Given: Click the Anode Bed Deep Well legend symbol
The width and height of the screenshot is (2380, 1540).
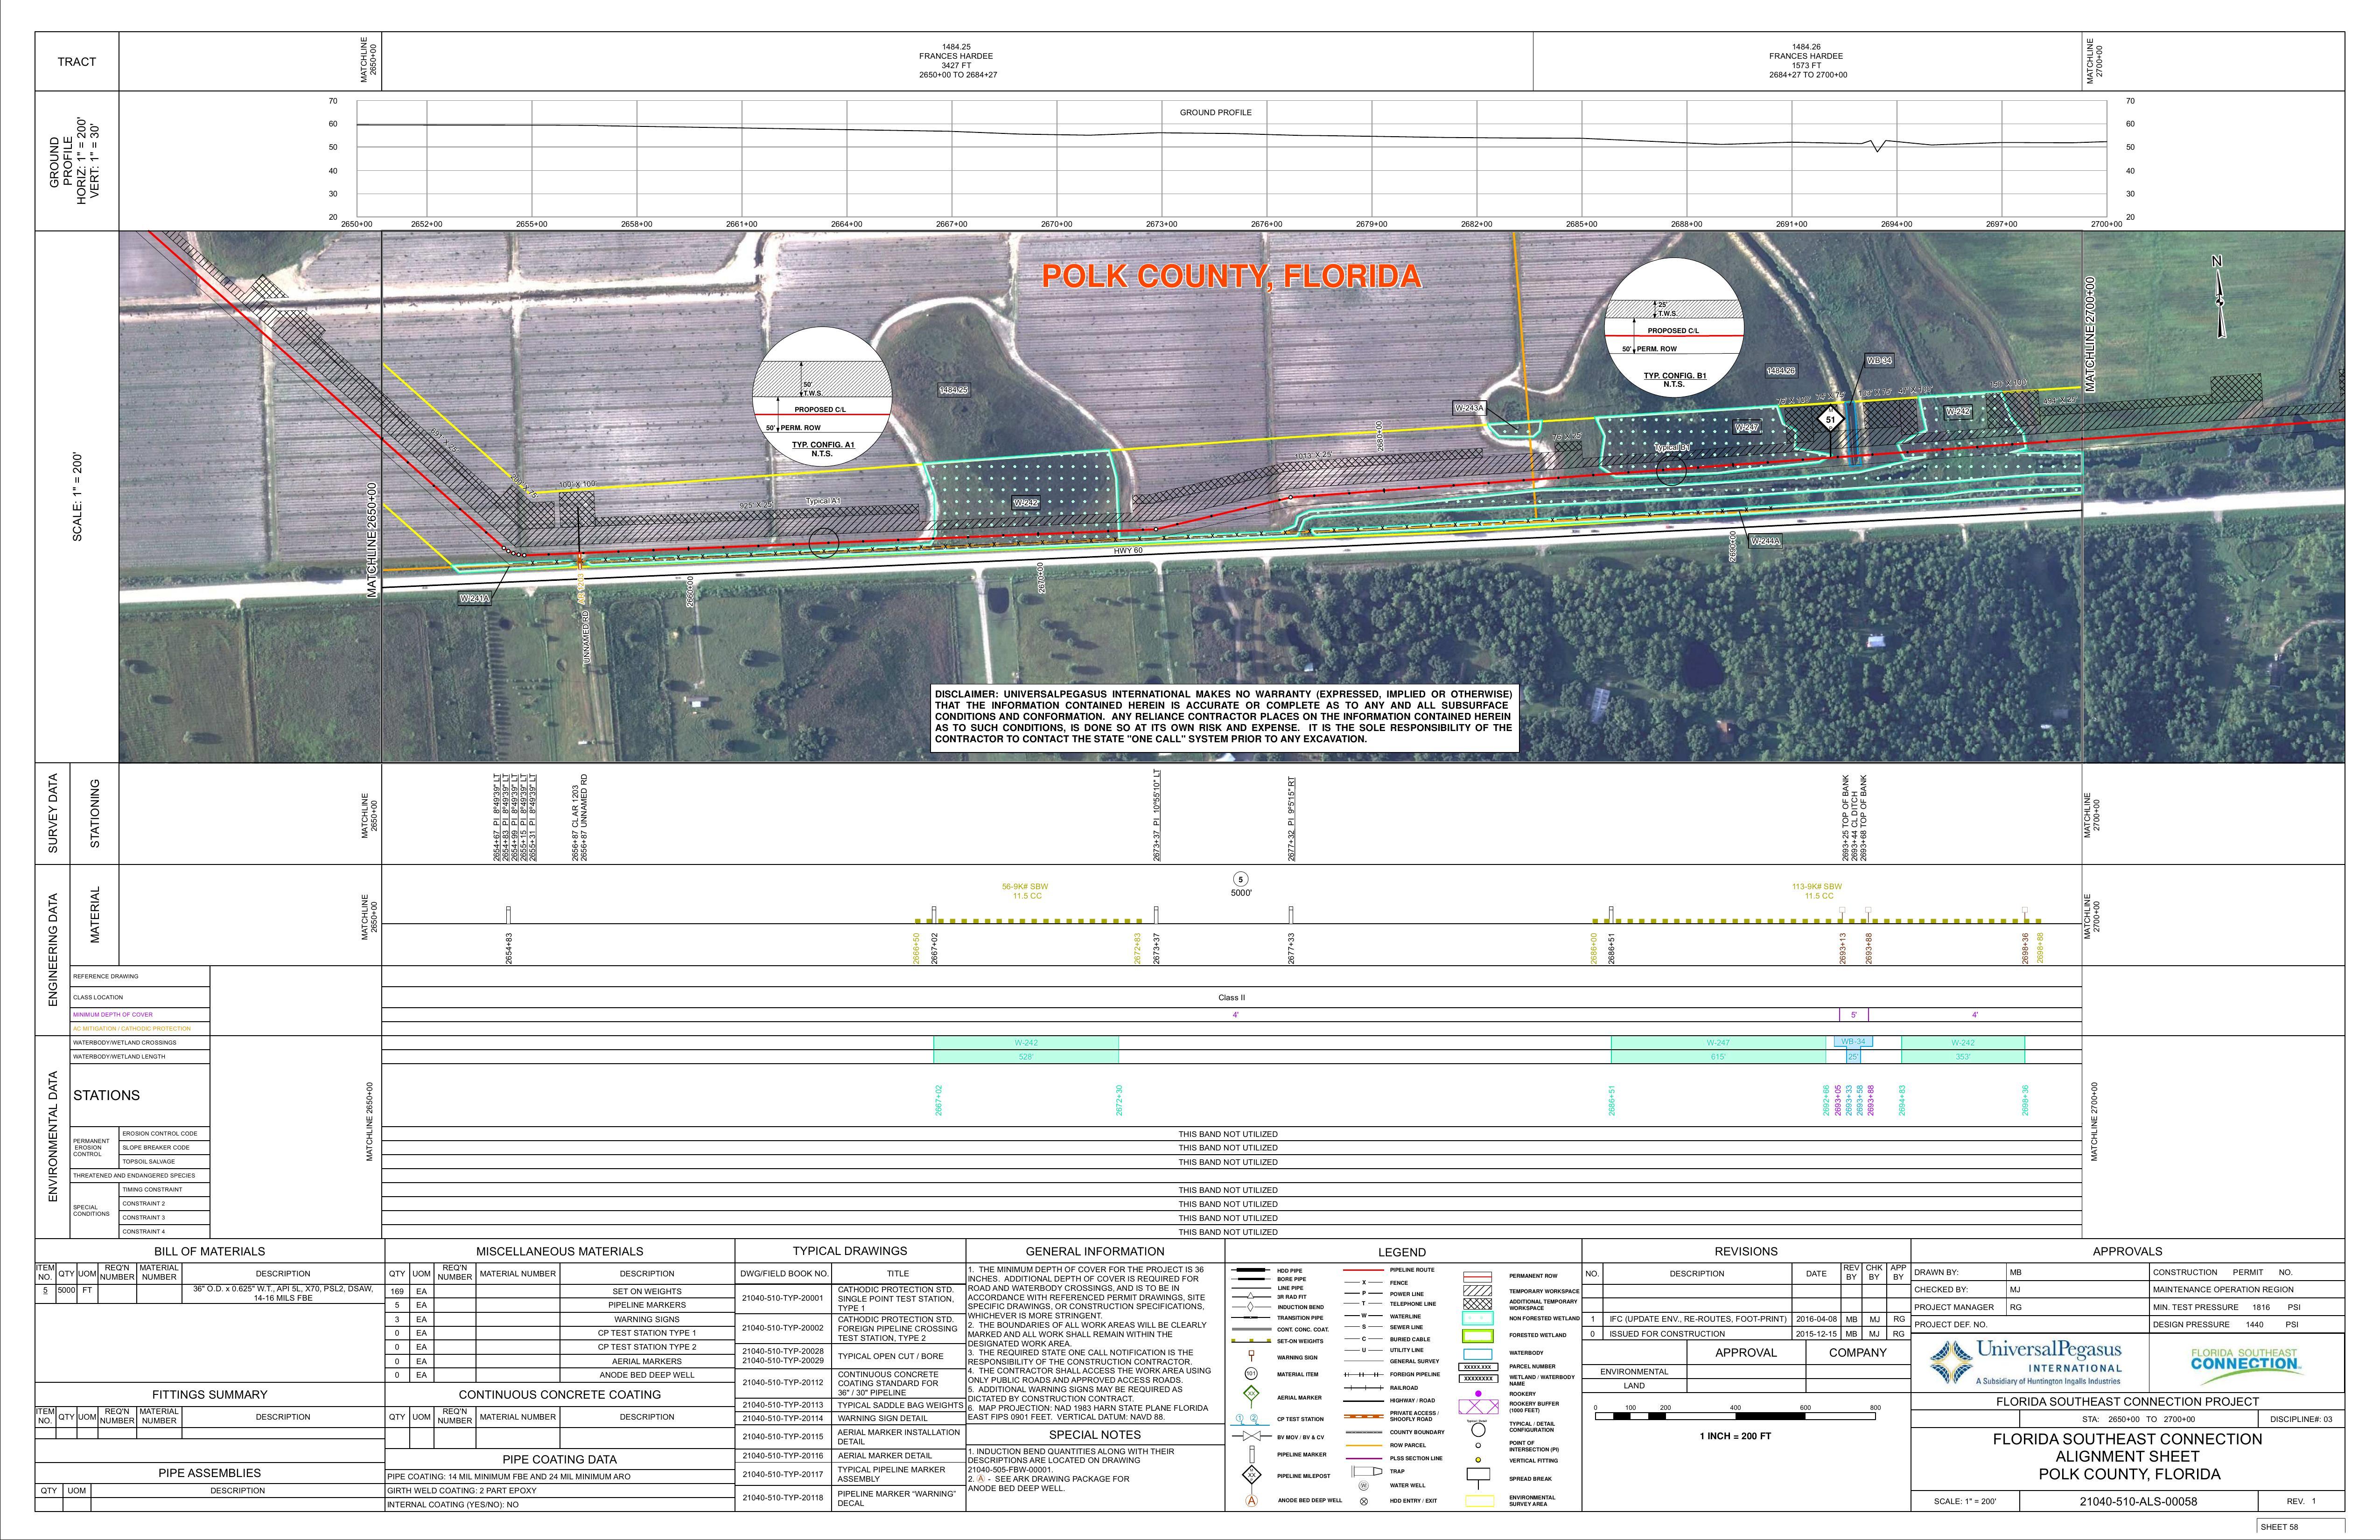Looking at the screenshot, I should click(x=1251, y=1500).
